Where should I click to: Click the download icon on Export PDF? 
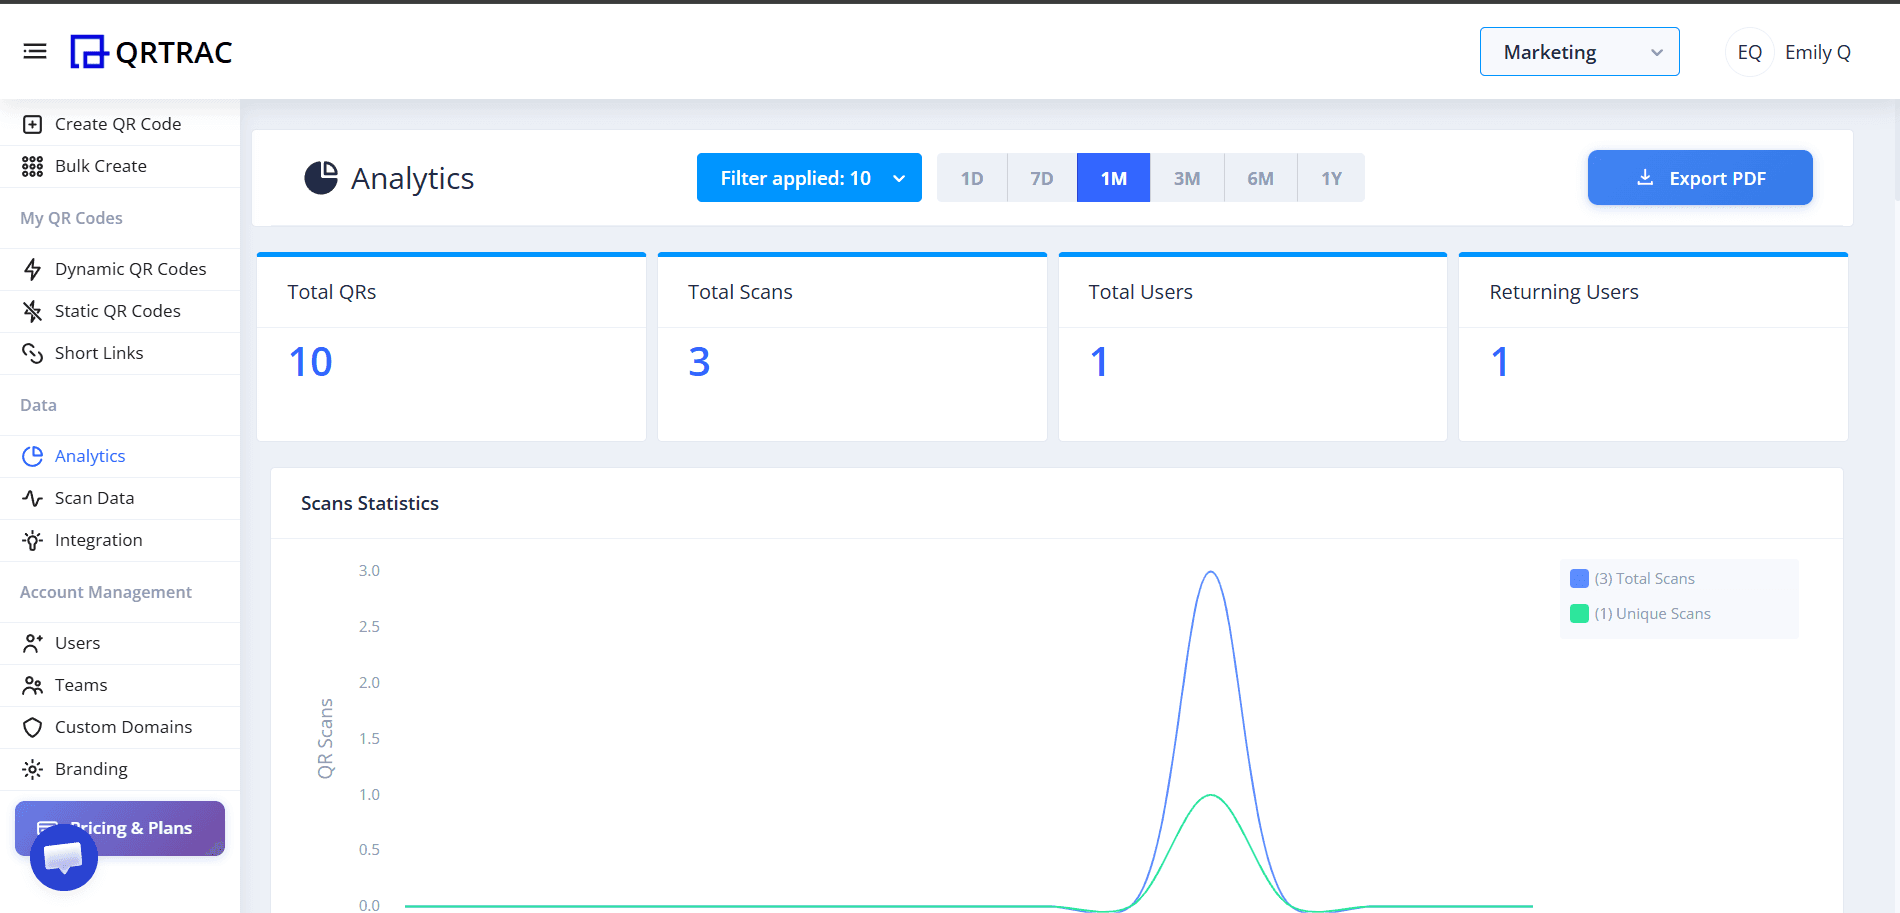pyautogui.click(x=1645, y=178)
